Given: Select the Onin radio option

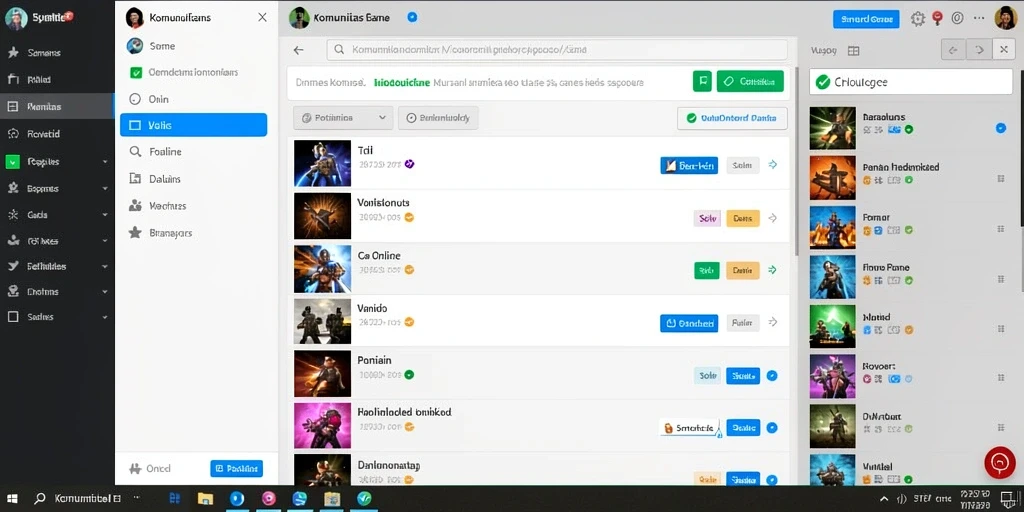Looking at the screenshot, I should point(135,99).
